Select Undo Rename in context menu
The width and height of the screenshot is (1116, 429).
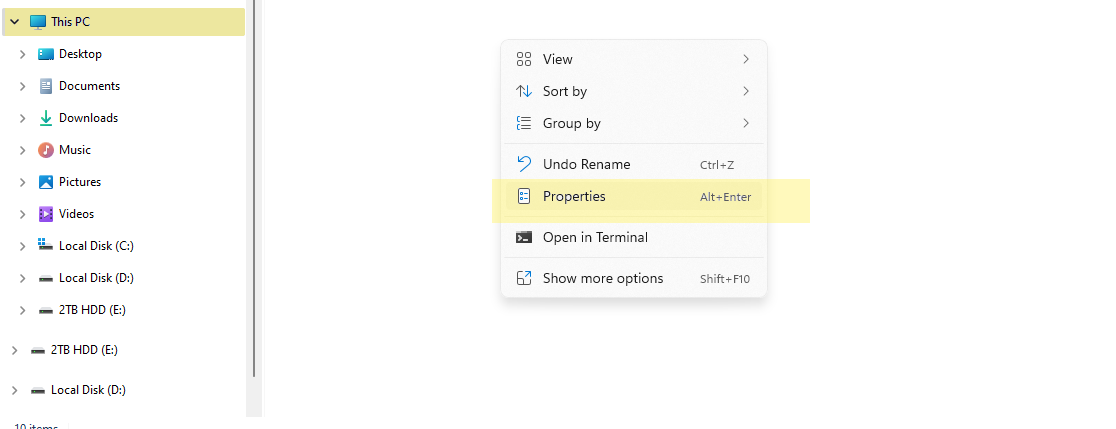(x=633, y=164)
